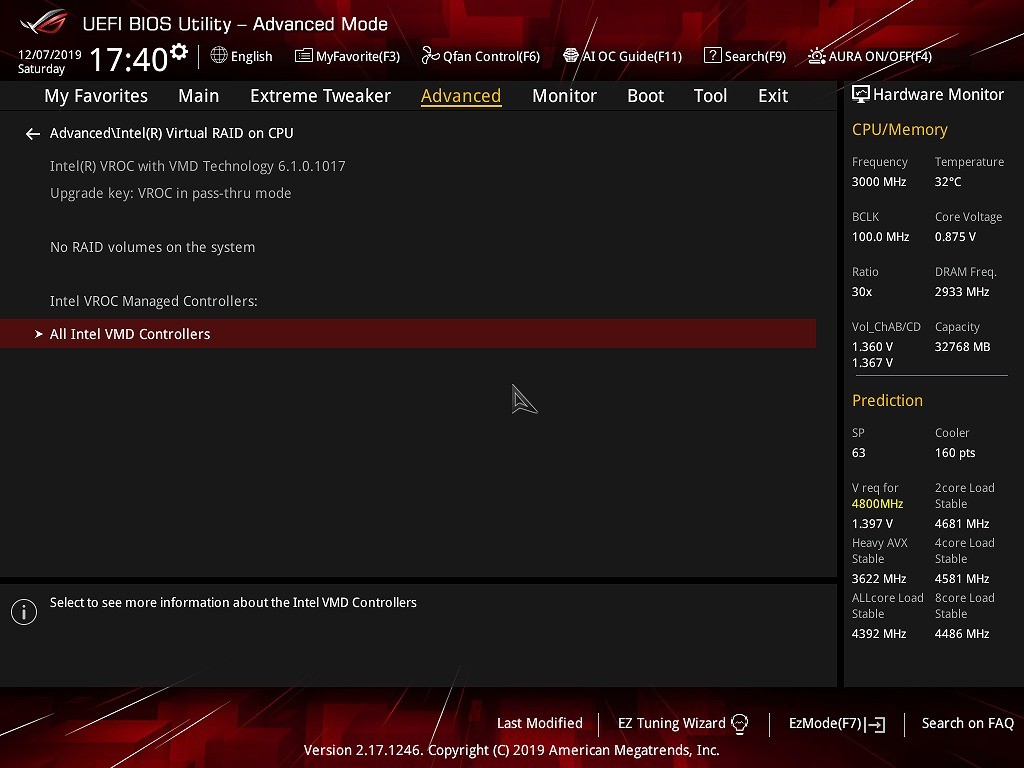Click the CPU/Memory heading

pos(899,130)
